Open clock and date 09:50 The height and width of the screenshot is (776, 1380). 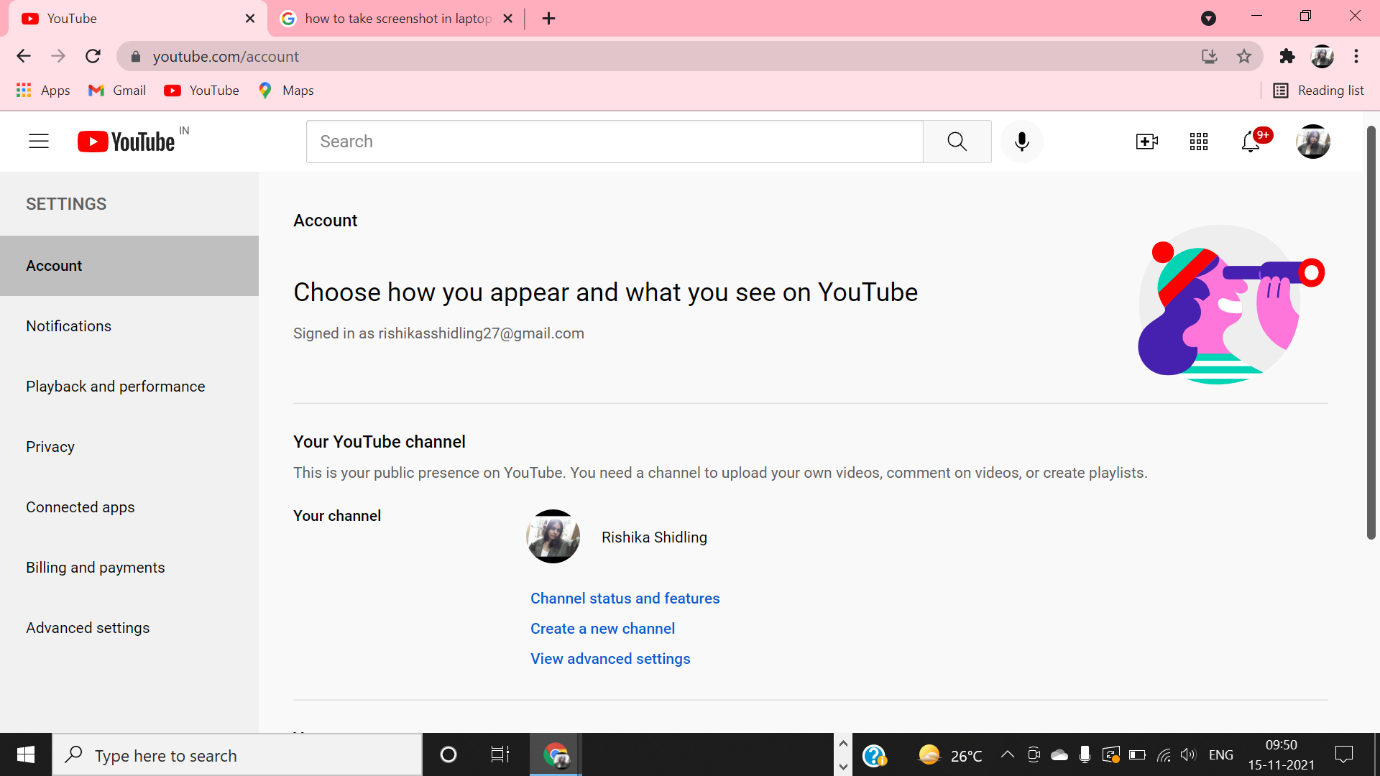point(1281,755)
